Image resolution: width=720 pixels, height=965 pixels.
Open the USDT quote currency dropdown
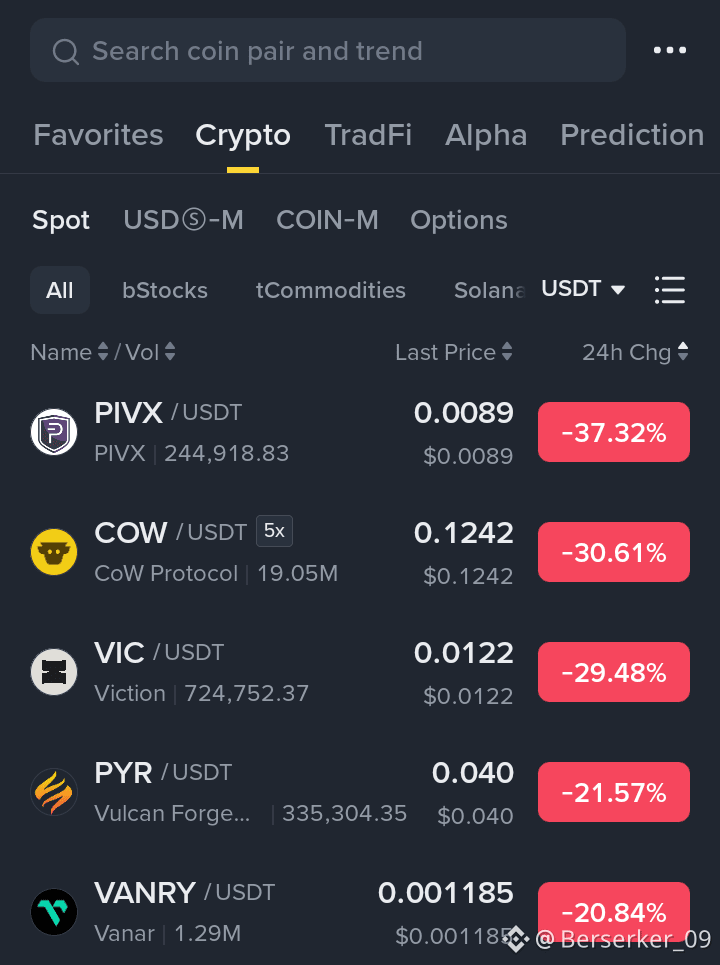(583, 289)
